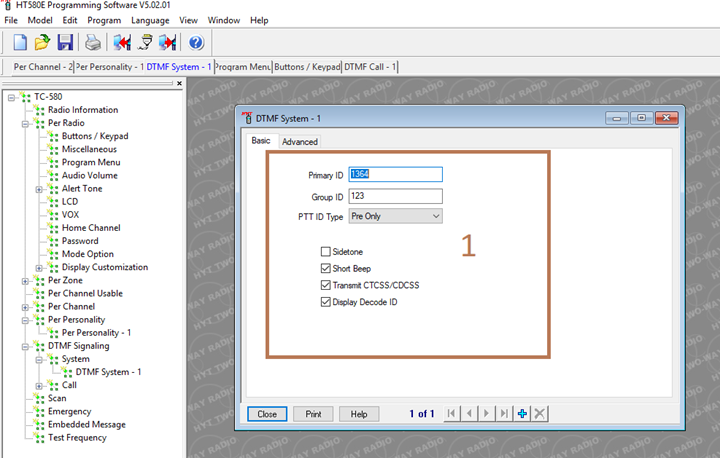Select Scan in tree
This screenshot has width=720, height=458.
pyautogui.click(x=57, y=398)
